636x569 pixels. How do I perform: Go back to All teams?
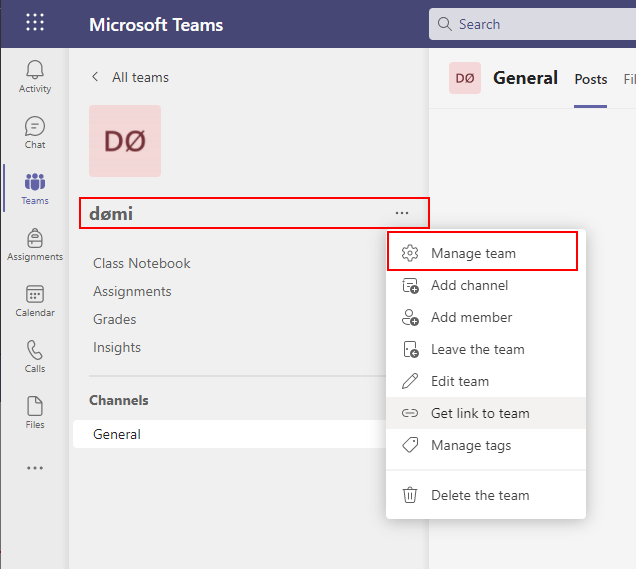pyautogui.click(x=140, y=77)
